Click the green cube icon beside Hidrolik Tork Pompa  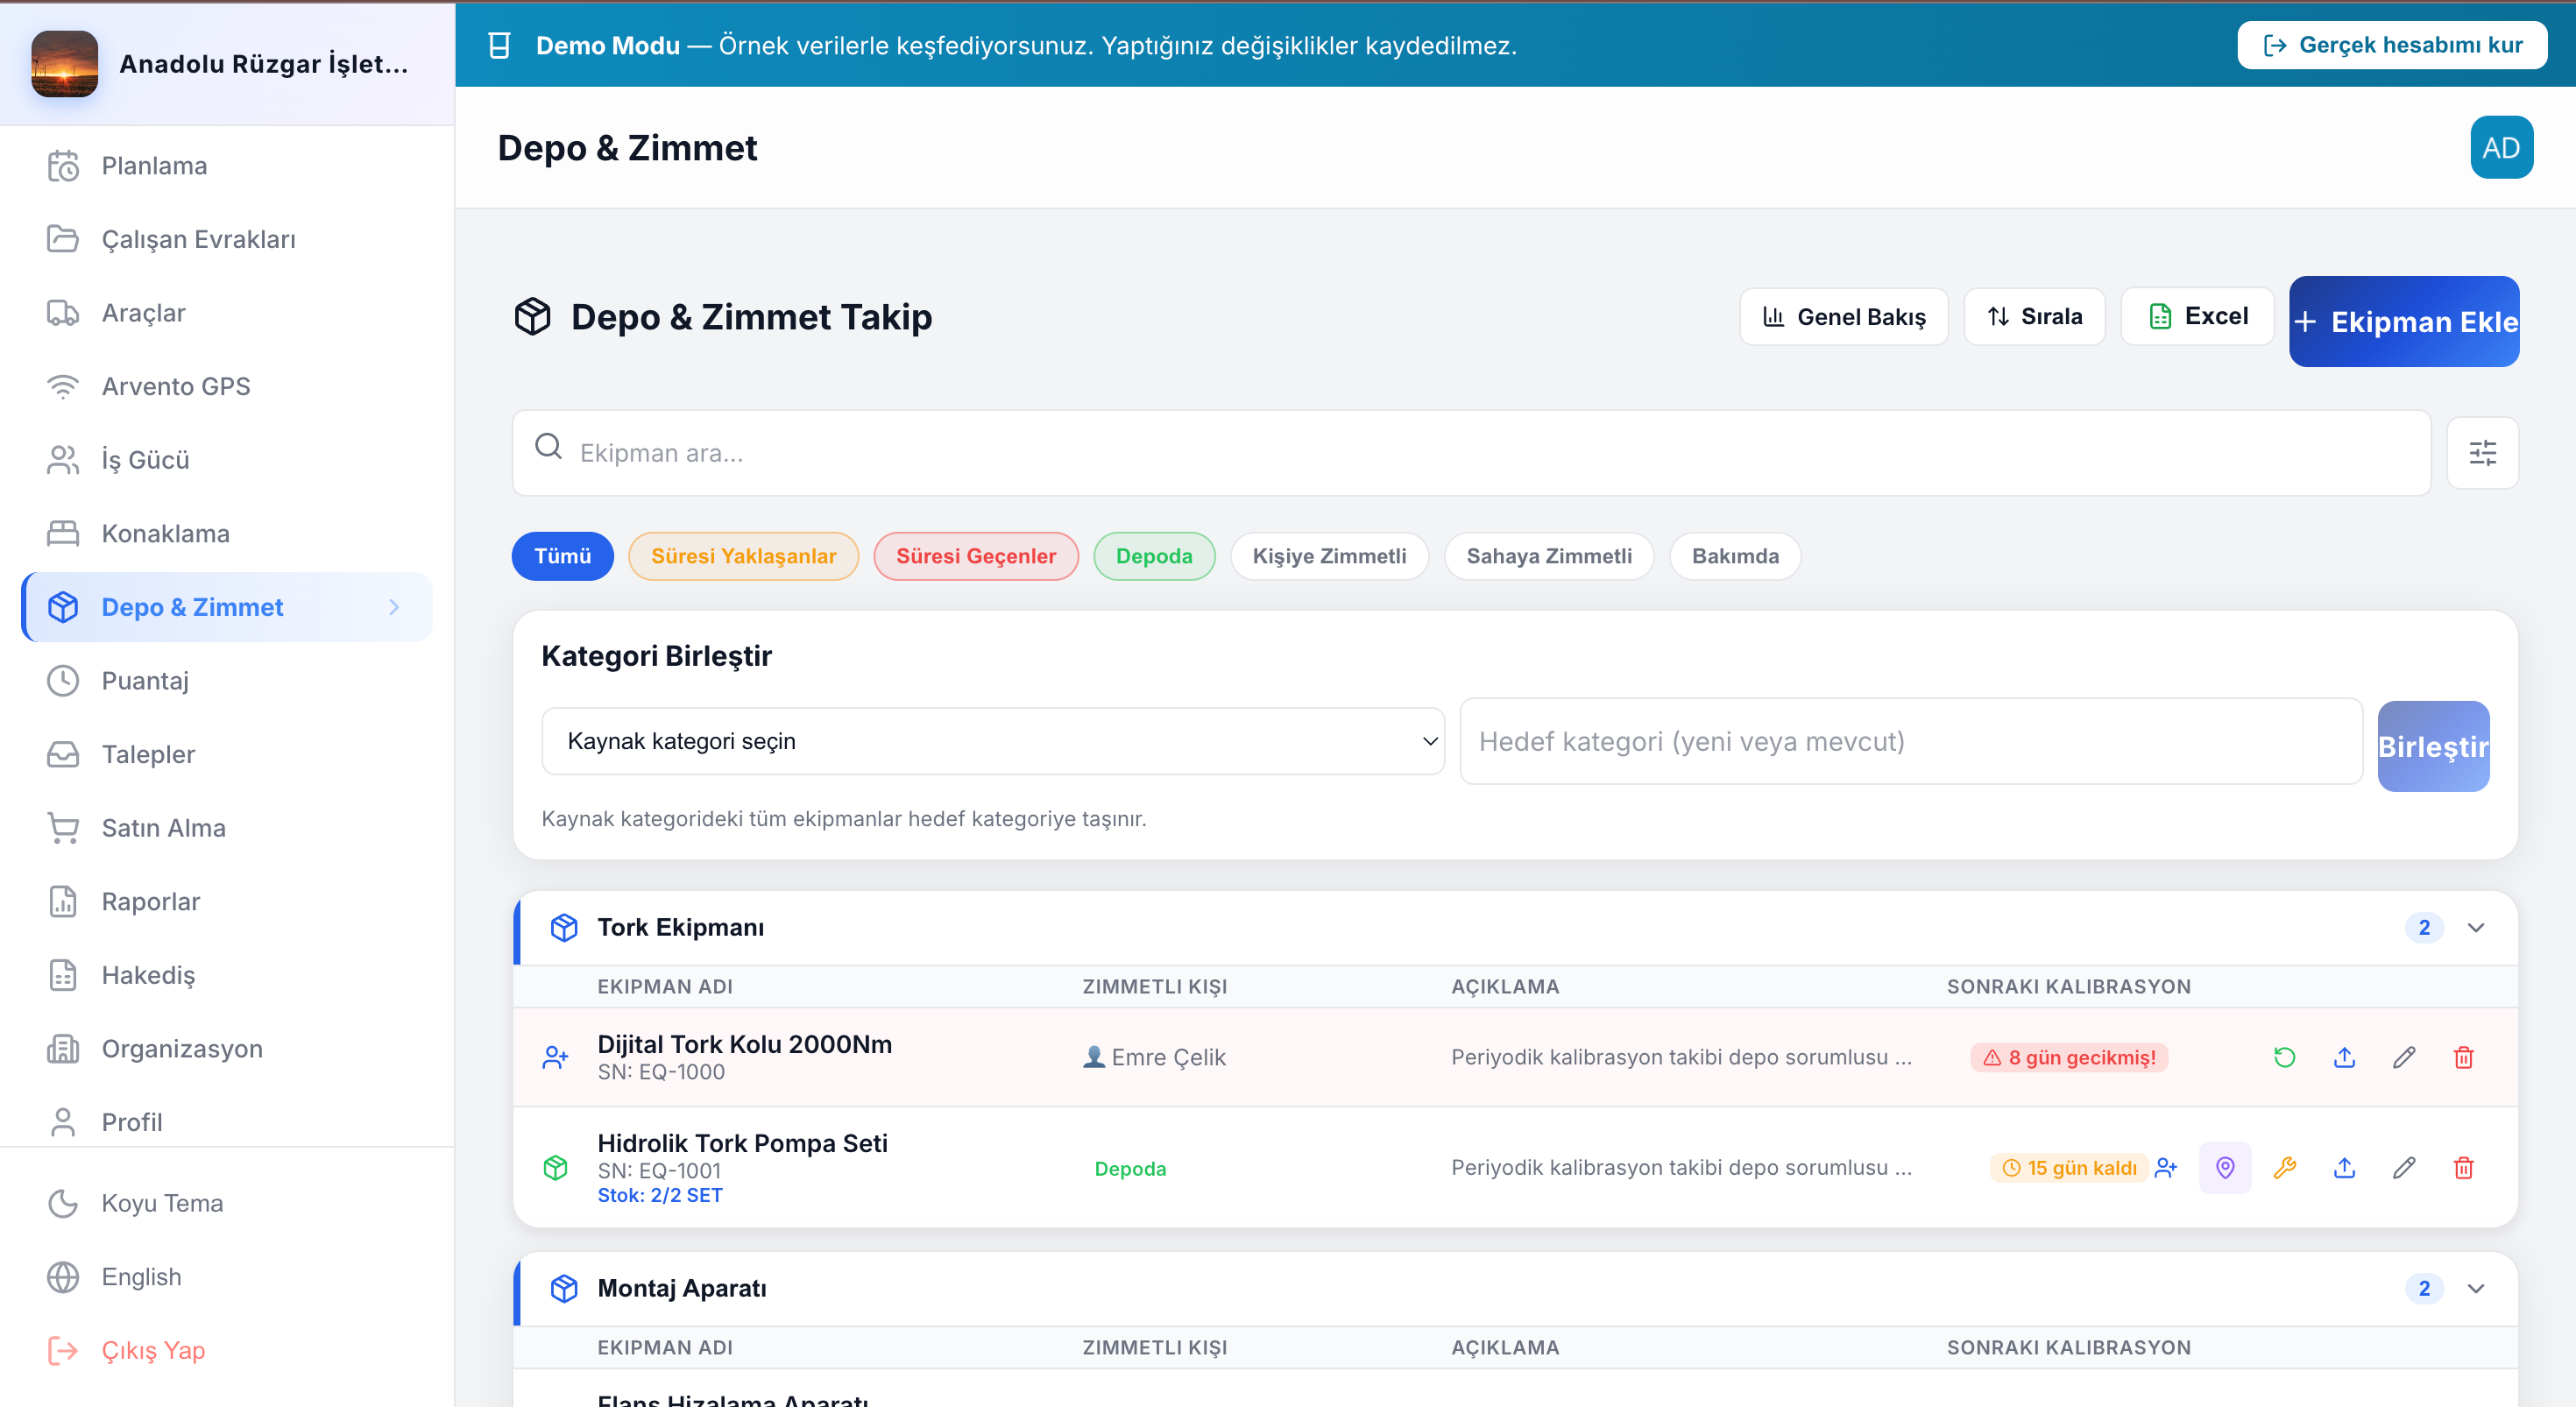click(x=555, y=1167)
